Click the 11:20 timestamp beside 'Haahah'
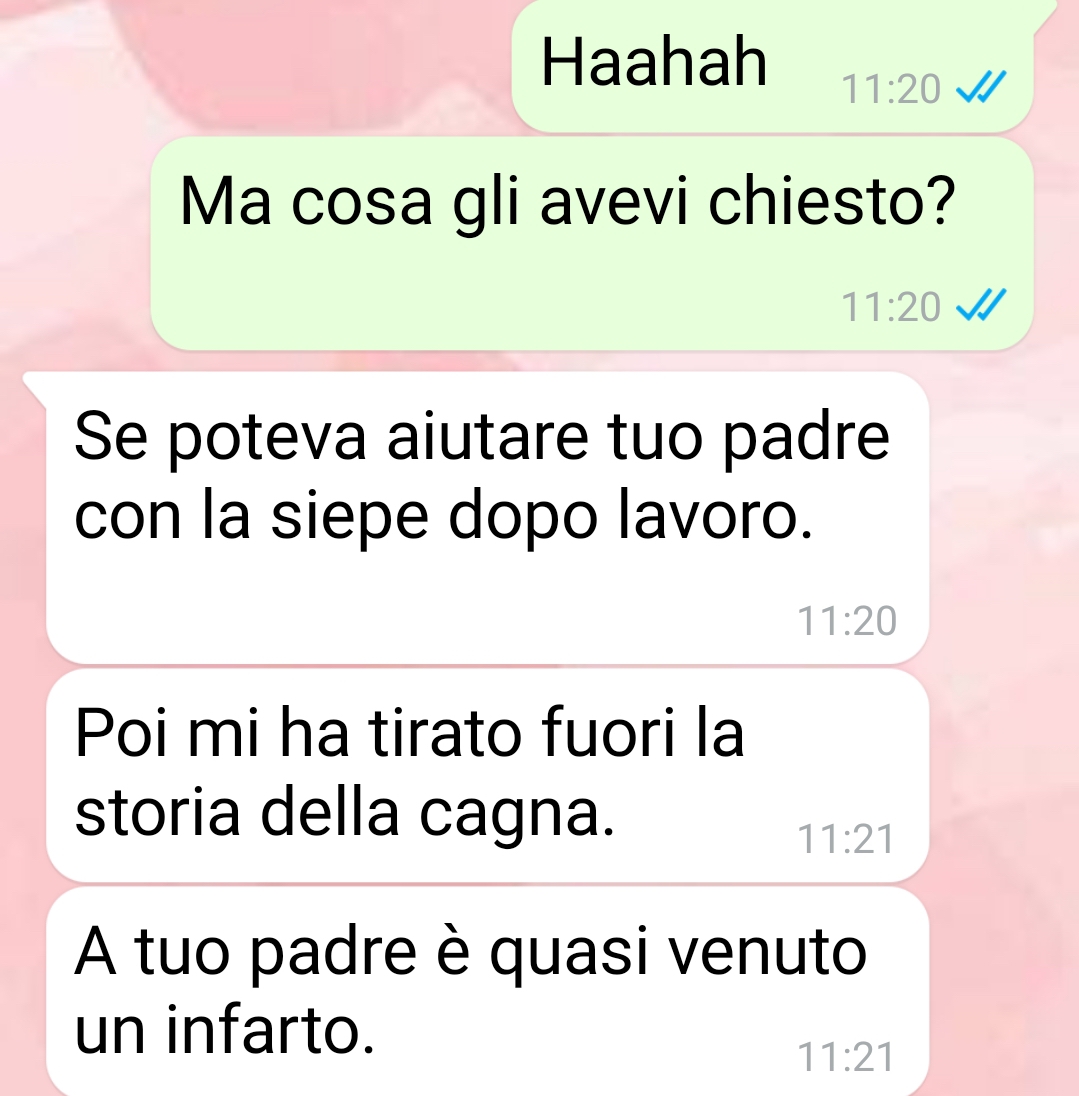Viewport: 1079px width, 1096px height. coord(890,89)
